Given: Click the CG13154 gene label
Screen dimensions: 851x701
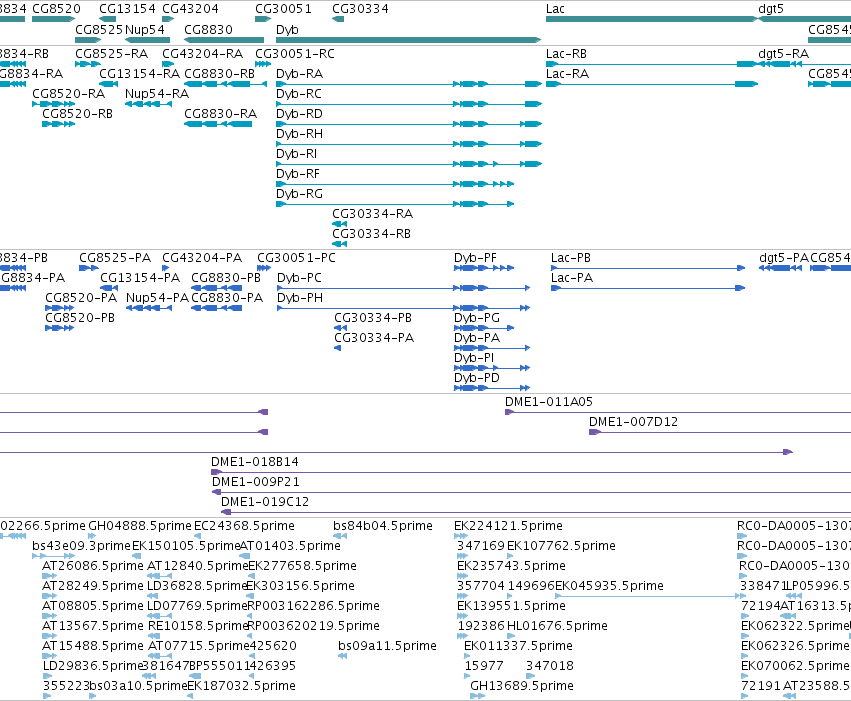Looking at the screenshot, I should (x=127, y=9).
